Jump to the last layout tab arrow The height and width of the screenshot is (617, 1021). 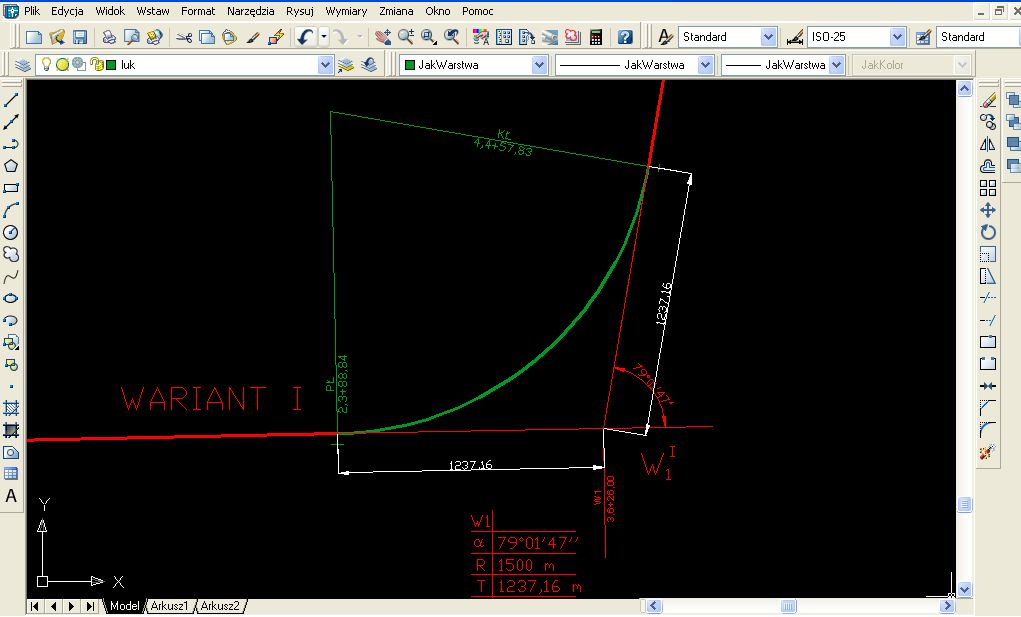[x=90, y=607]
